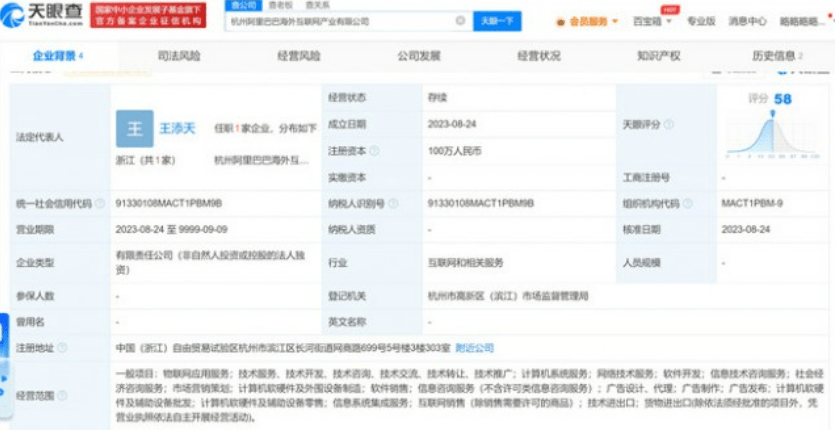Clear the search box with the X icon
The width and height of the screenshot is (840, 434).
(460, 20)
